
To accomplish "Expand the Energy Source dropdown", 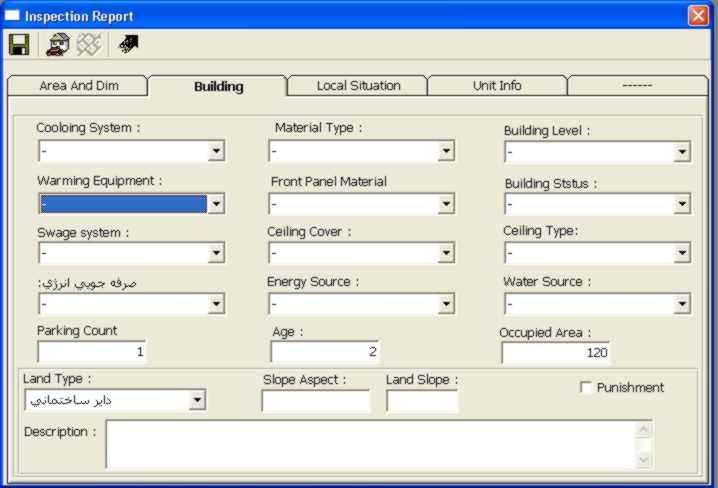I will tap(446, 304).
